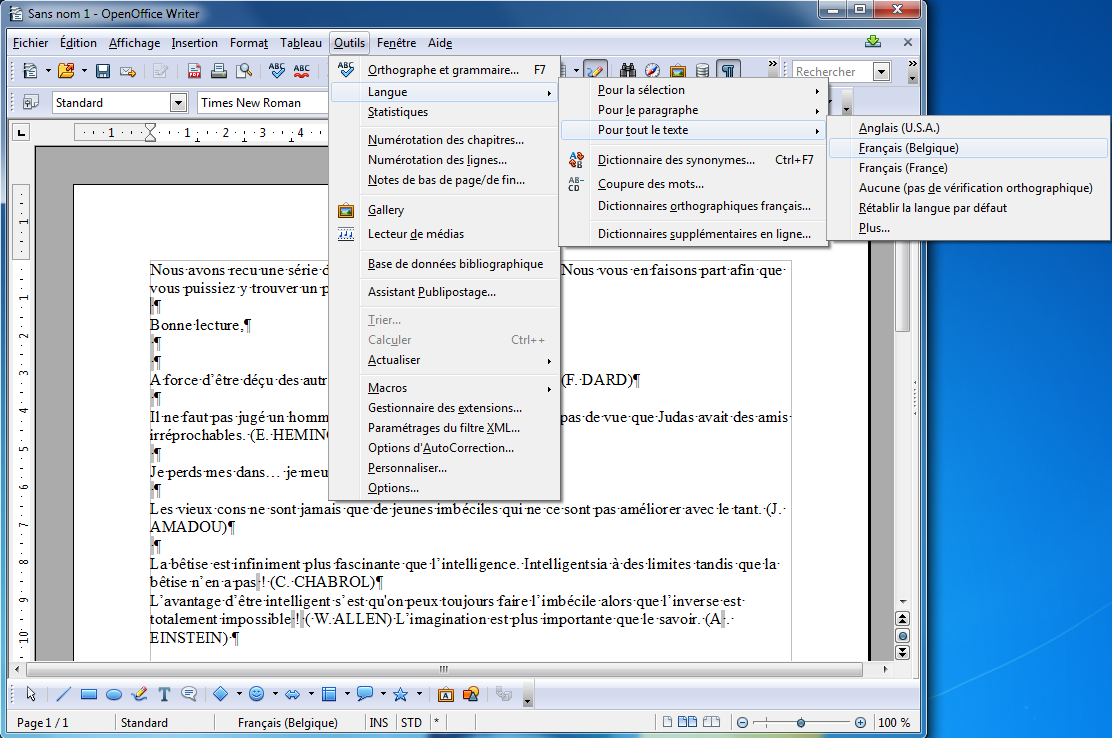Toggle AutoSpellcheck red wavy ABC icon

(x=301, y=71)
